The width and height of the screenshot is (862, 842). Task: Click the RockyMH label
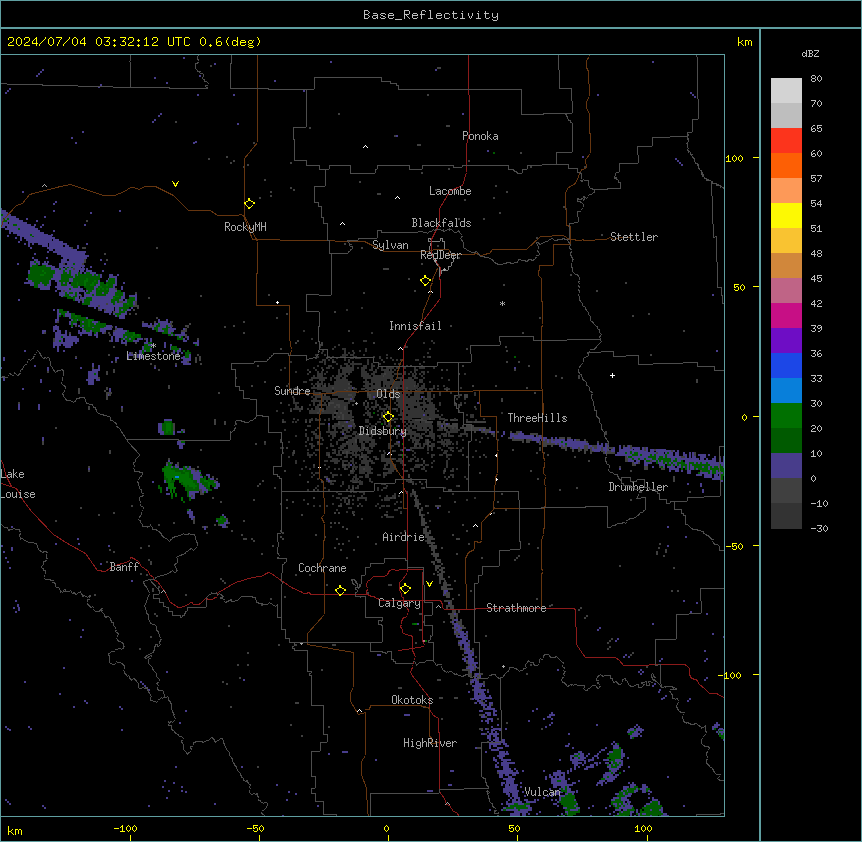coord(245,227)
